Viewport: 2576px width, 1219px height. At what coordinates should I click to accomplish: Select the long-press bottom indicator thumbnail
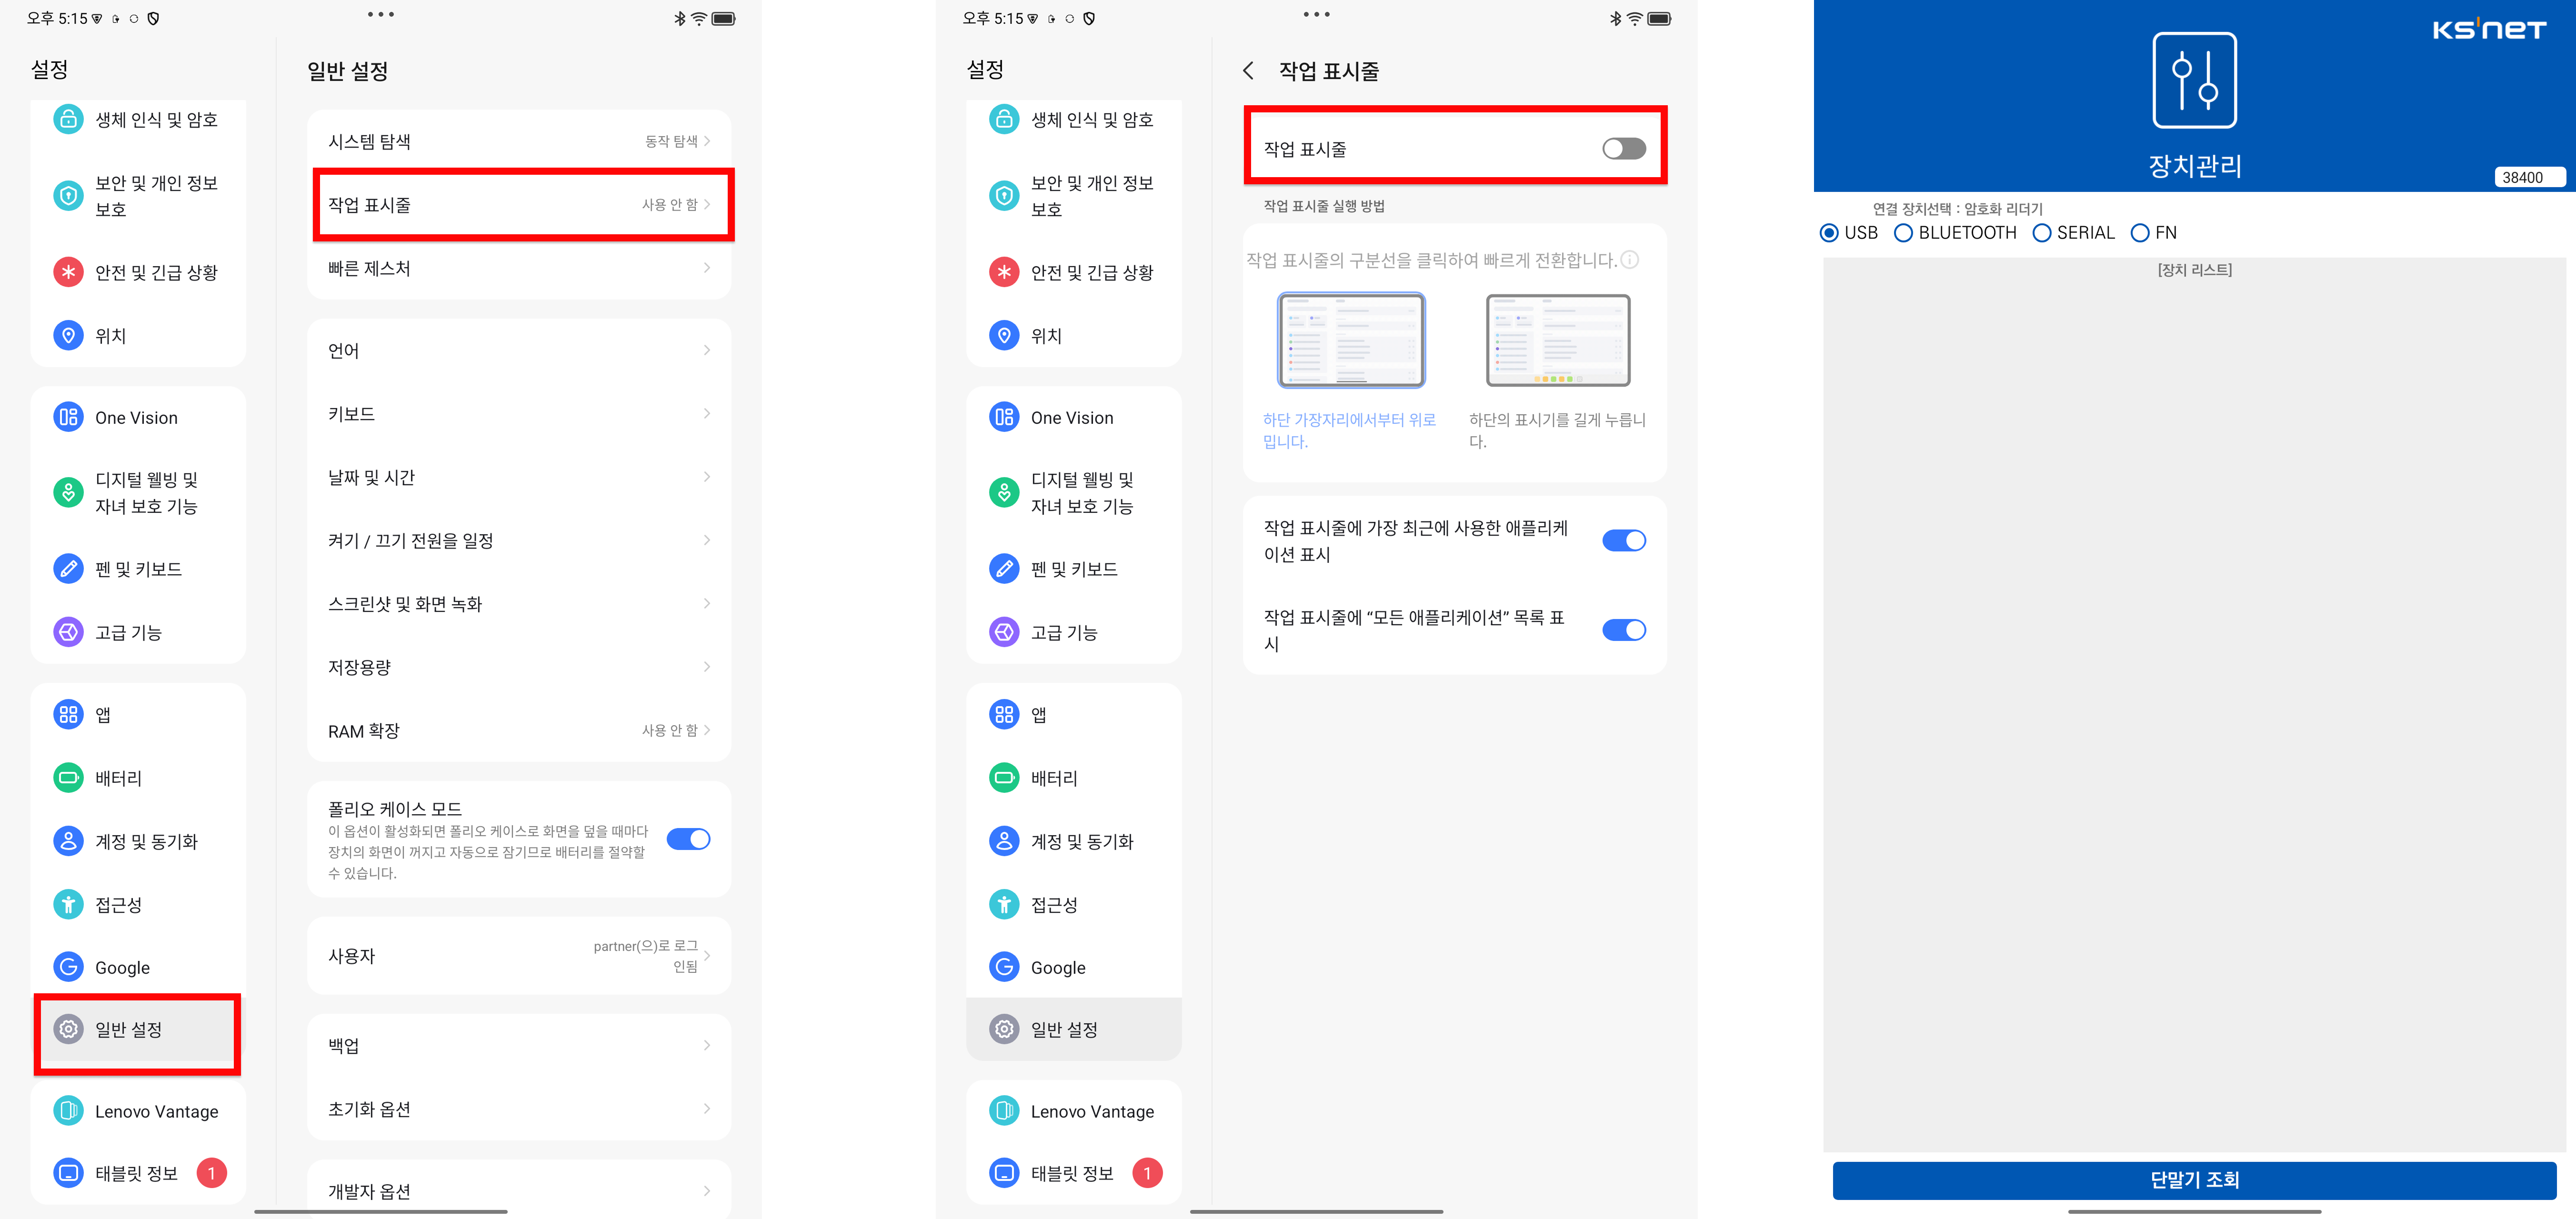1557,341
